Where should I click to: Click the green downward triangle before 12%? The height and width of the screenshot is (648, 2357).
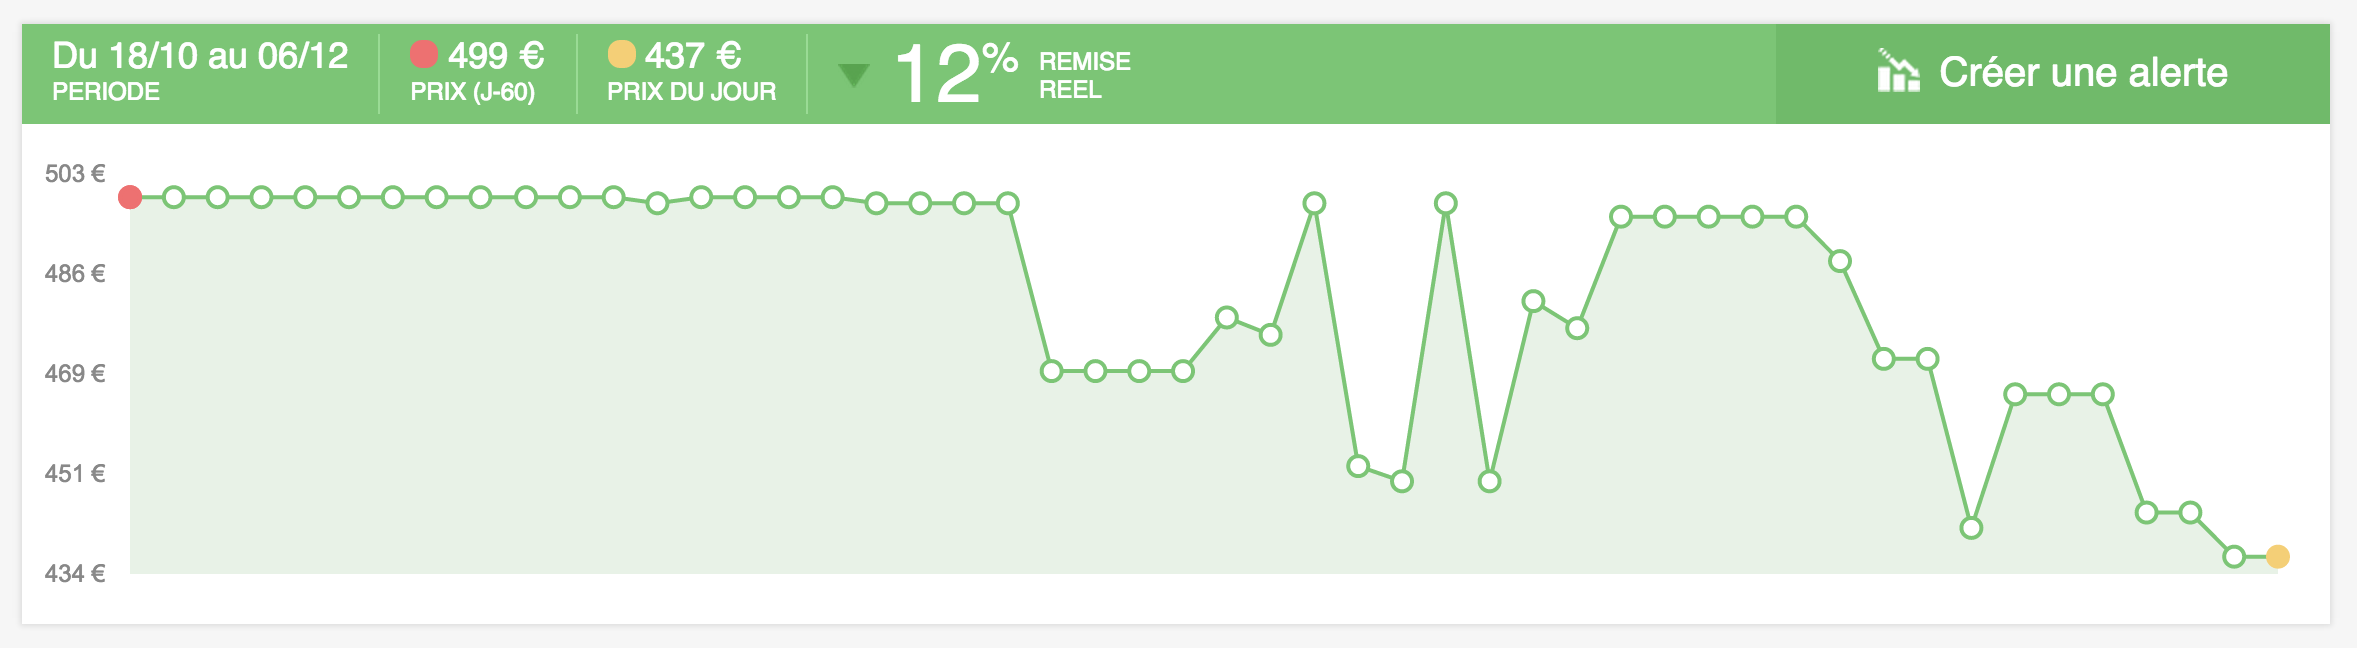tap(853, 75)
